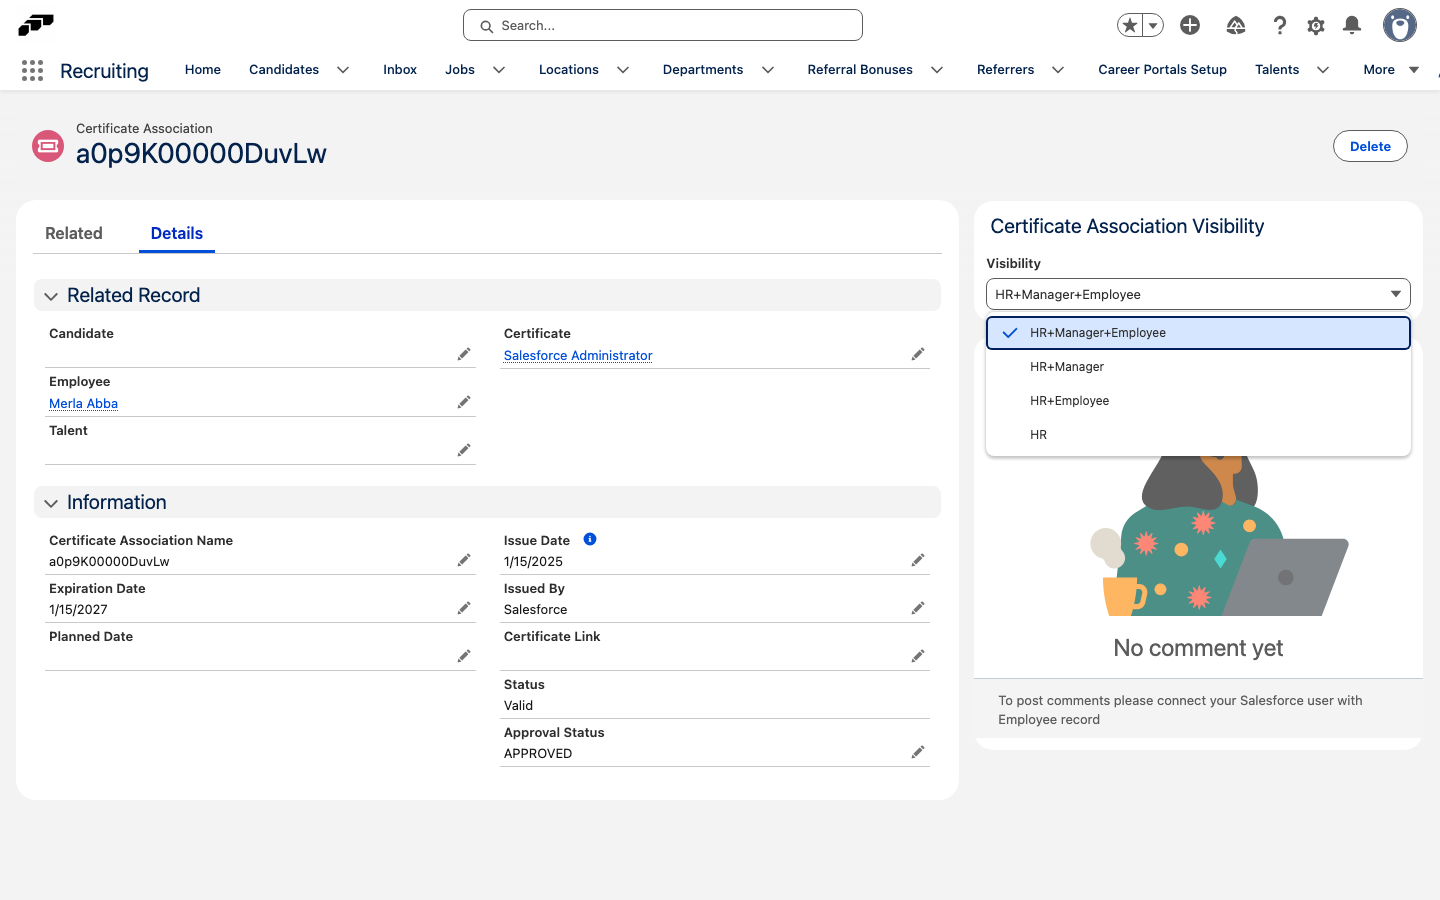Select the HR only visibility option
This screenshot has height=900, width=1440.
click(x=1198, y=435)
